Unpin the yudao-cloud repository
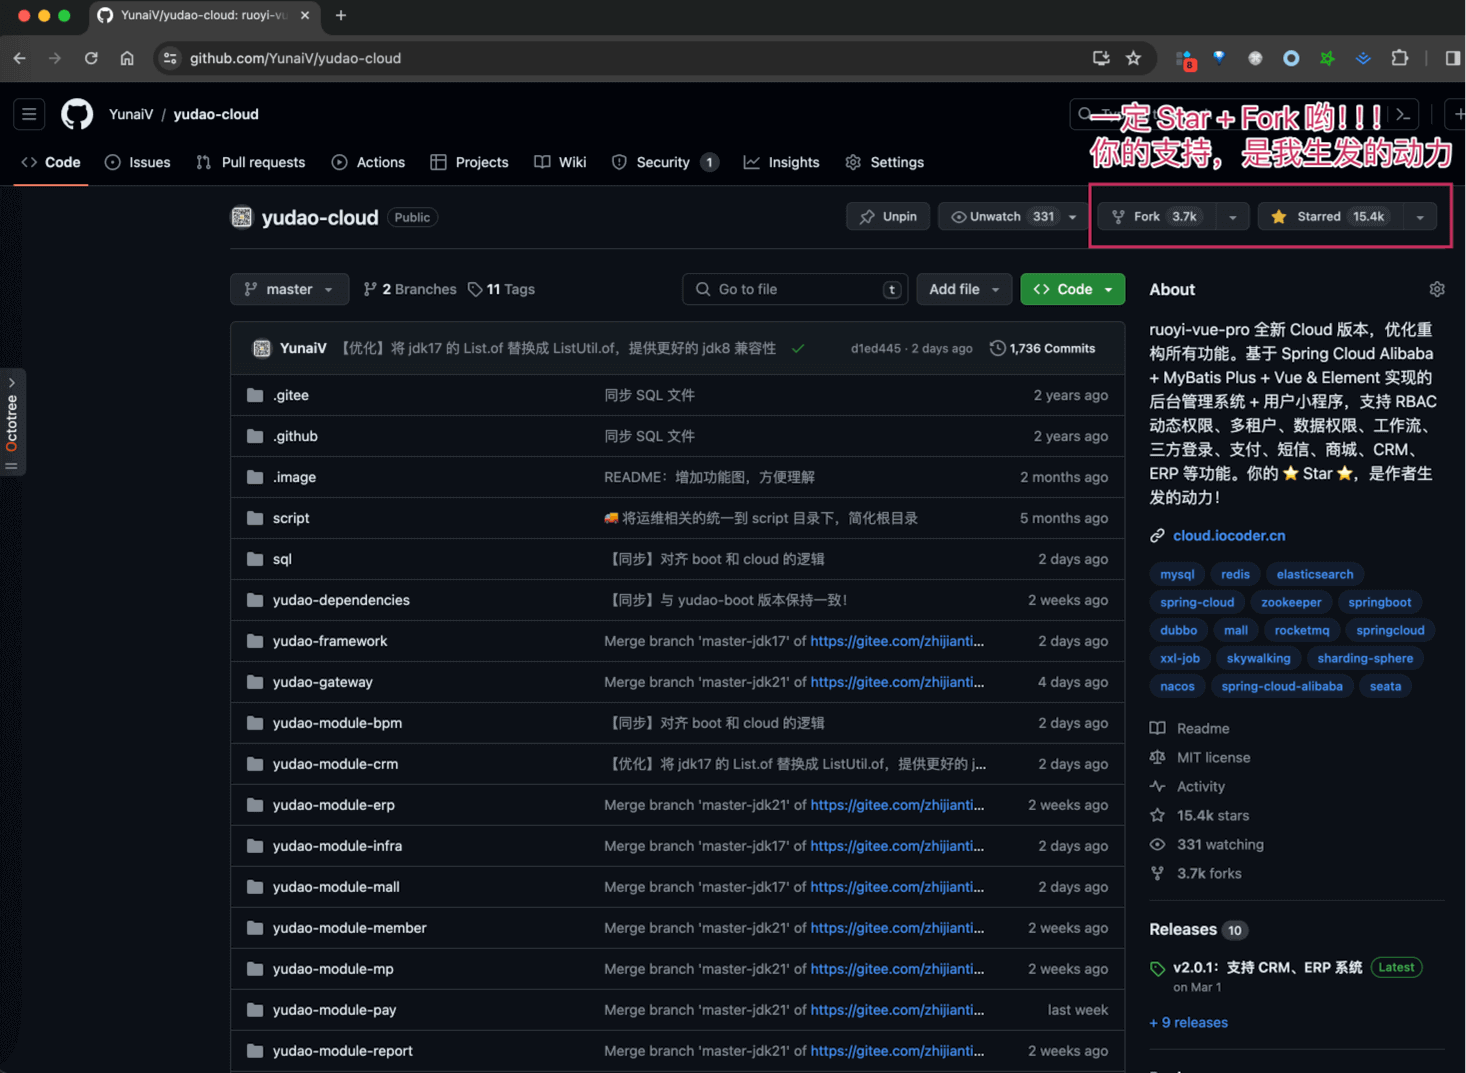Image resolution: width=1466 pixels, height=1073 pixels. point(888,217)
